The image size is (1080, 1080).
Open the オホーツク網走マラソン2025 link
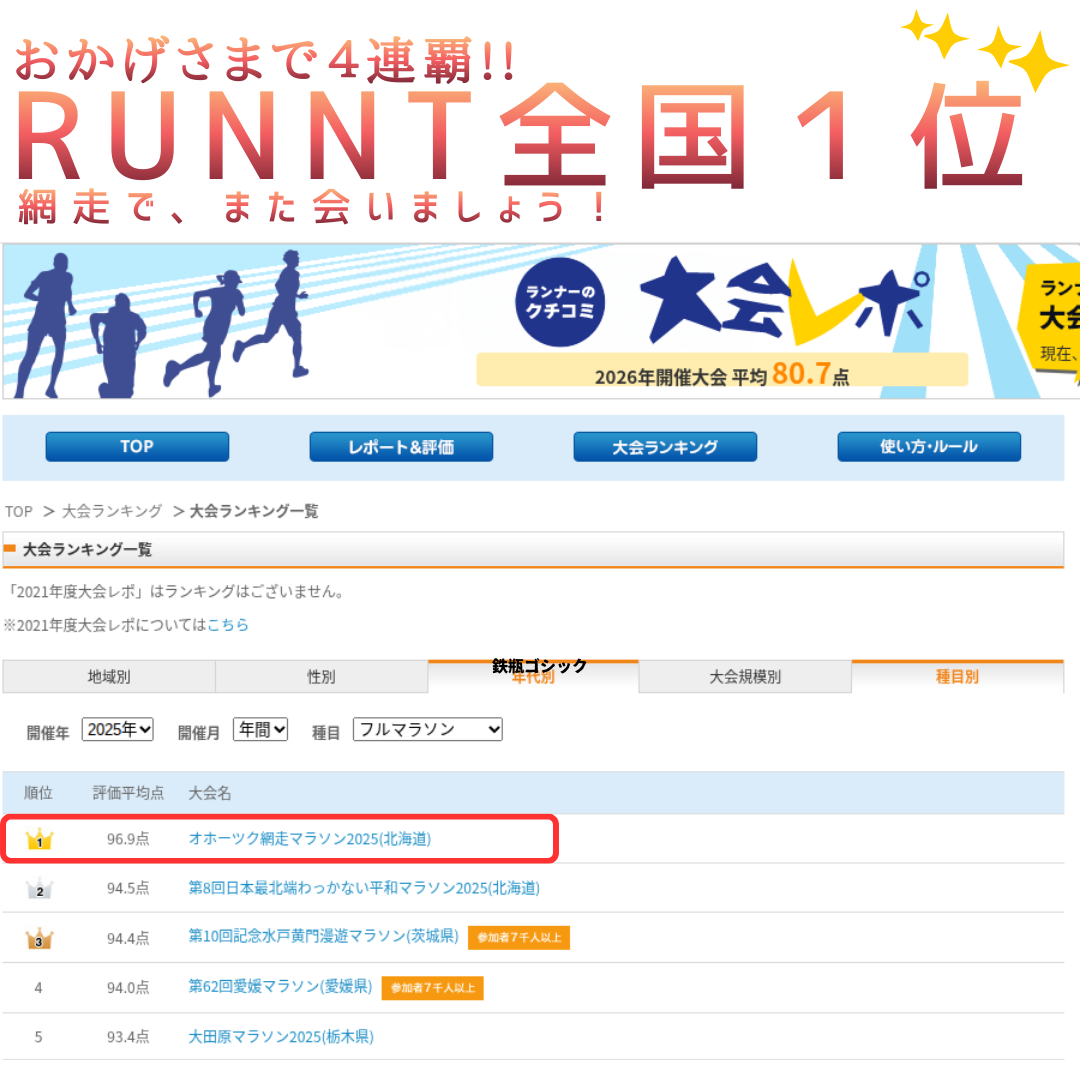[x=310, y=839]
